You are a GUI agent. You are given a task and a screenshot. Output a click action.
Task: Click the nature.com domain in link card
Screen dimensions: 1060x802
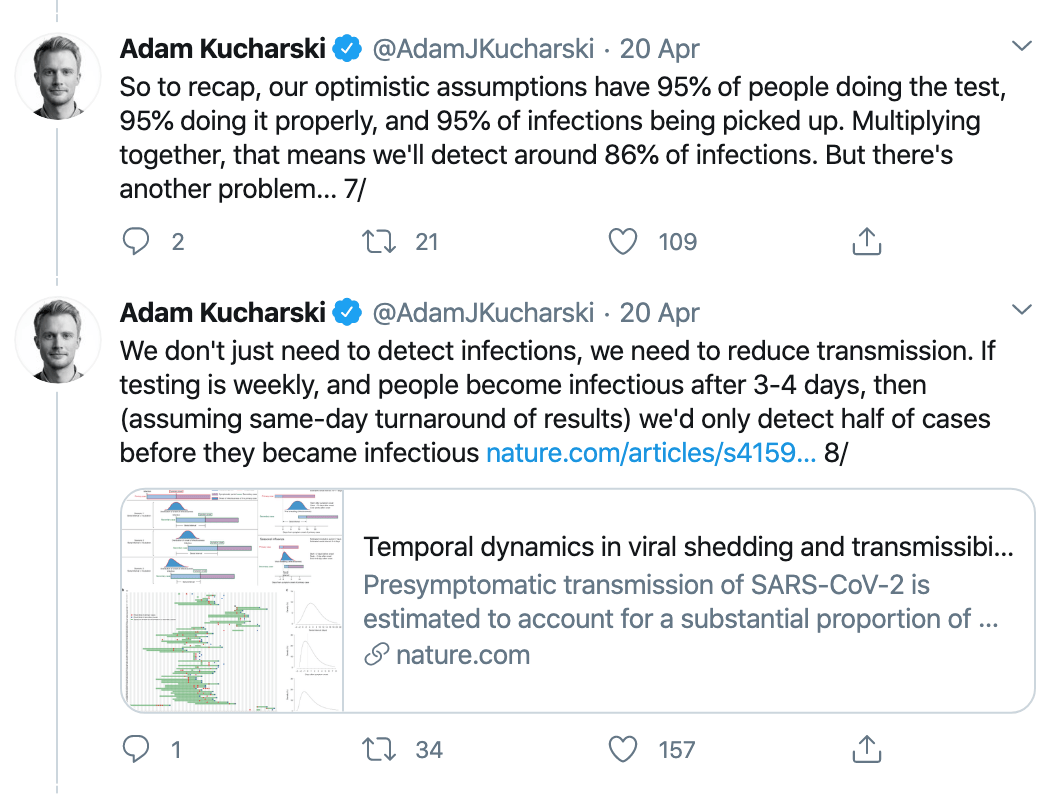coord(462,655)
